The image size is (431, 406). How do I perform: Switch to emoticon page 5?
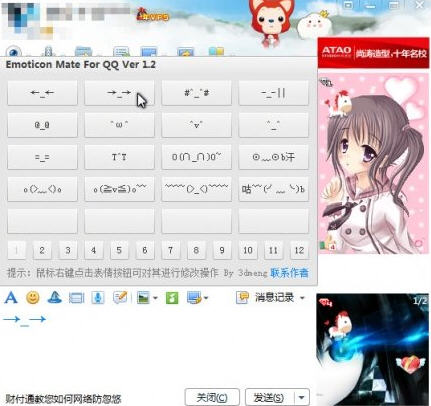[x=119, y=250]
